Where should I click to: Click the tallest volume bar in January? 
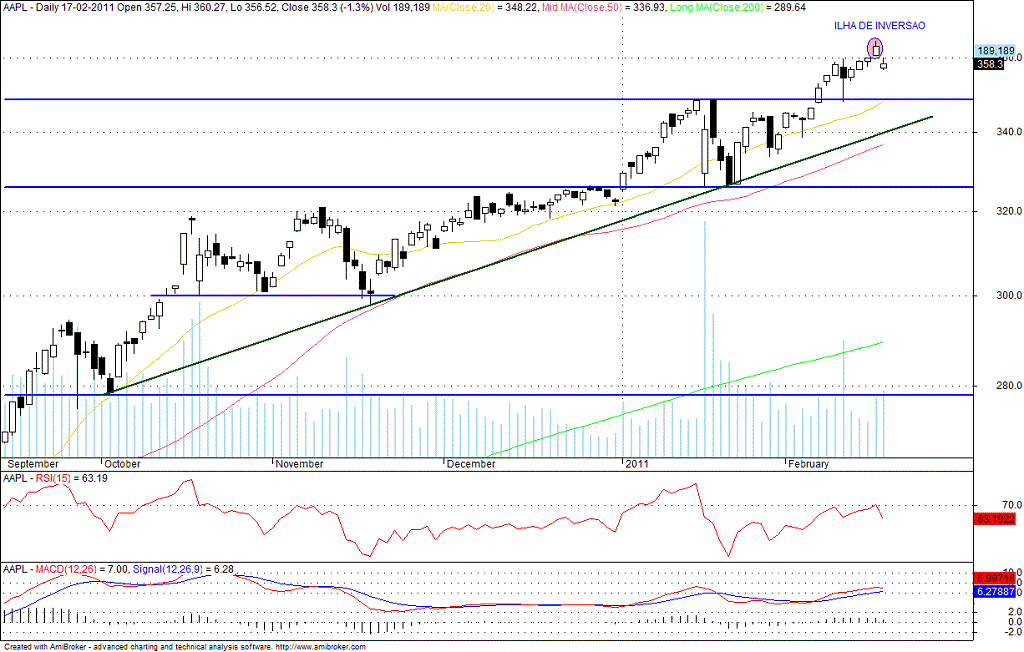pyautogui.click(x=705, y=339)
